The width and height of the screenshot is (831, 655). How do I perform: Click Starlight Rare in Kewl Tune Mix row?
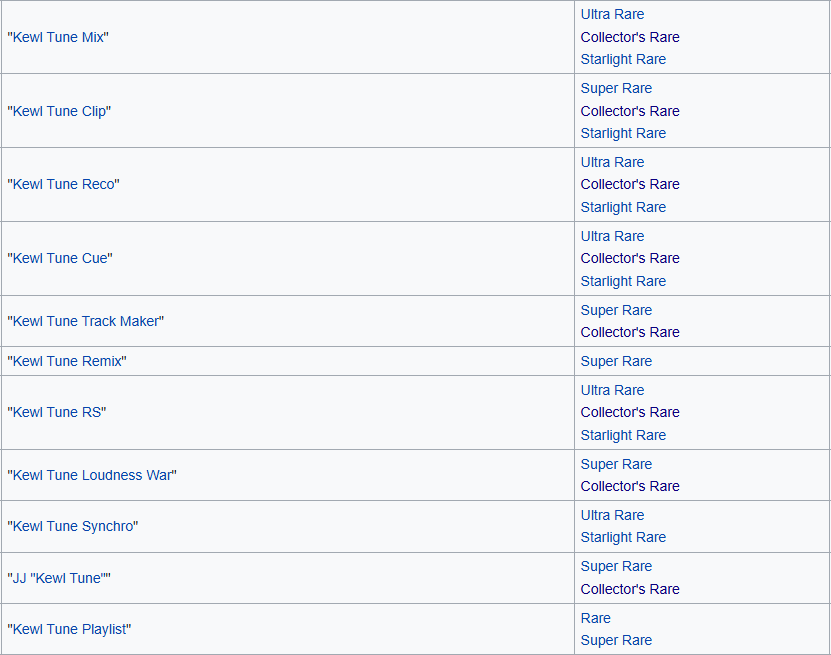pos(623,59)
